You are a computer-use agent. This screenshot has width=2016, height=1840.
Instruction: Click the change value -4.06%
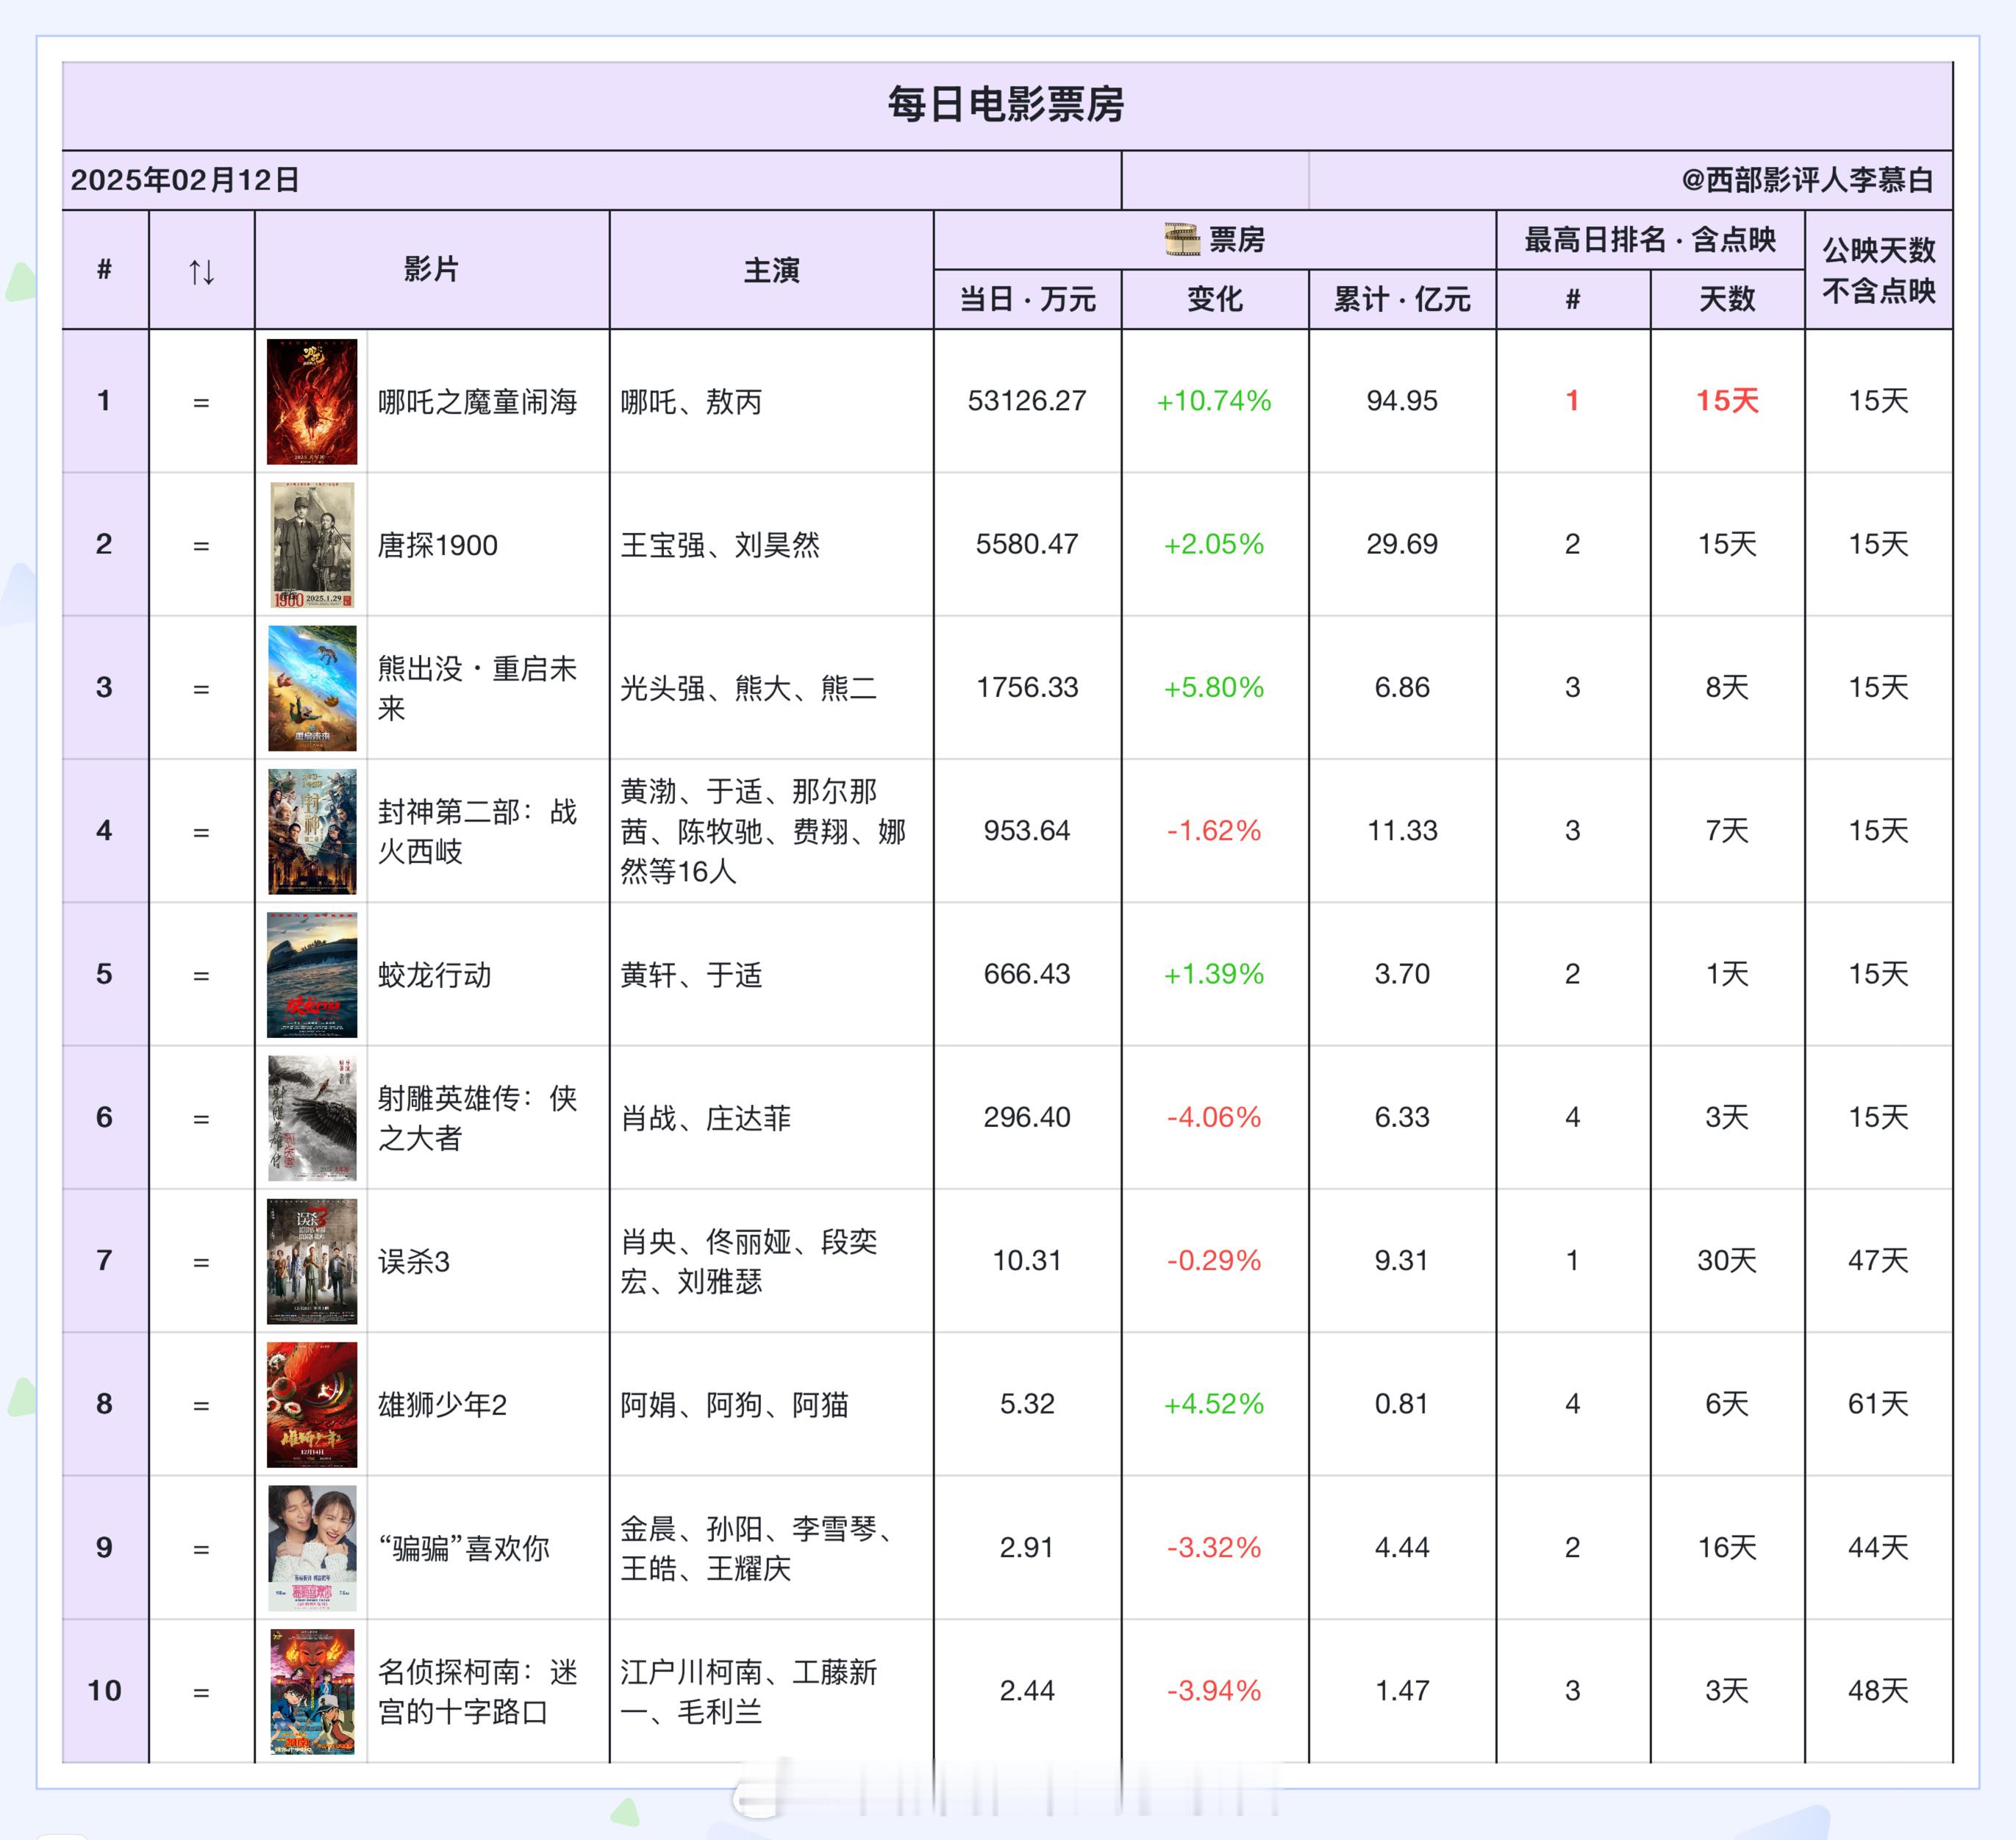pyautogui.click(x=1214, y=1117)
